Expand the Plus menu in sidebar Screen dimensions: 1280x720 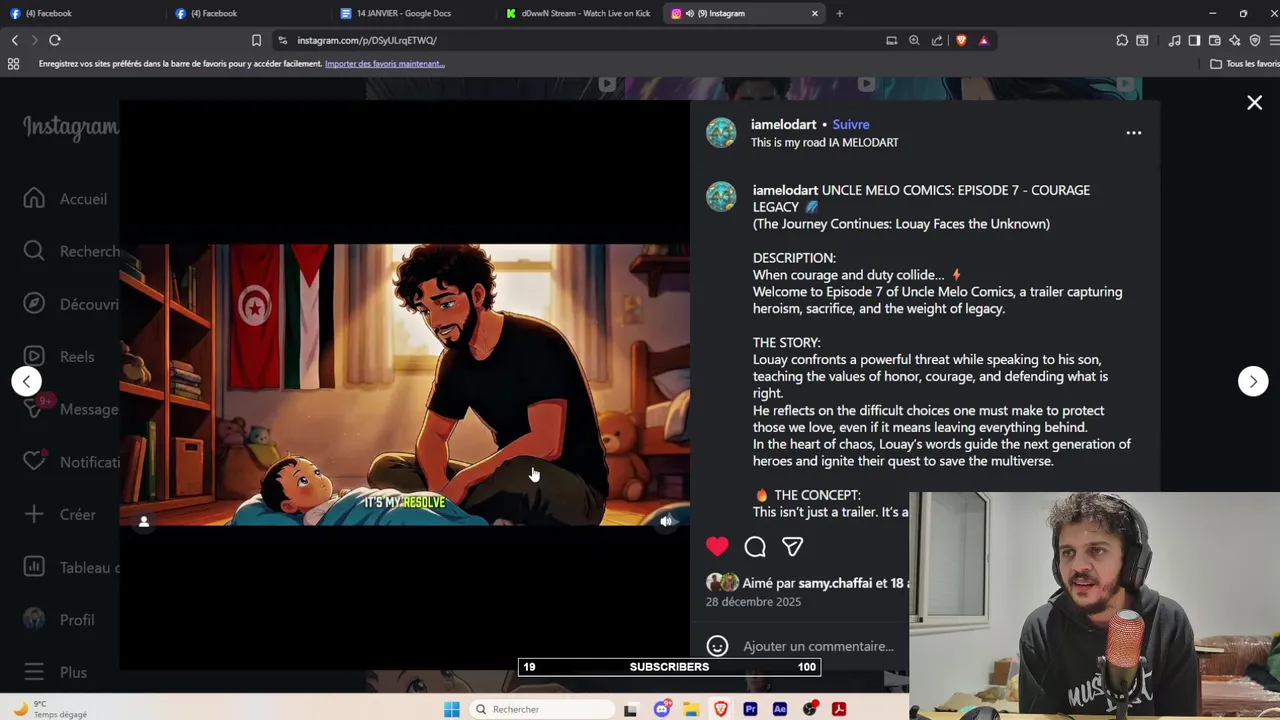55,672
